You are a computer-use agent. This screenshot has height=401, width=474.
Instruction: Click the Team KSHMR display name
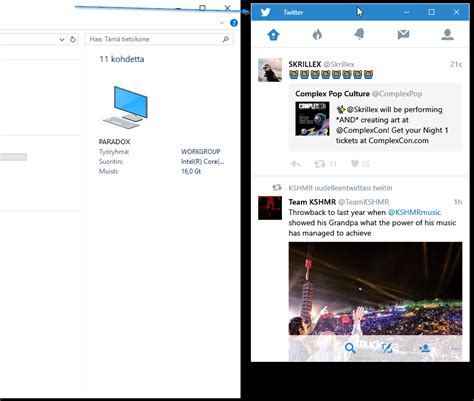coord(312,202)
